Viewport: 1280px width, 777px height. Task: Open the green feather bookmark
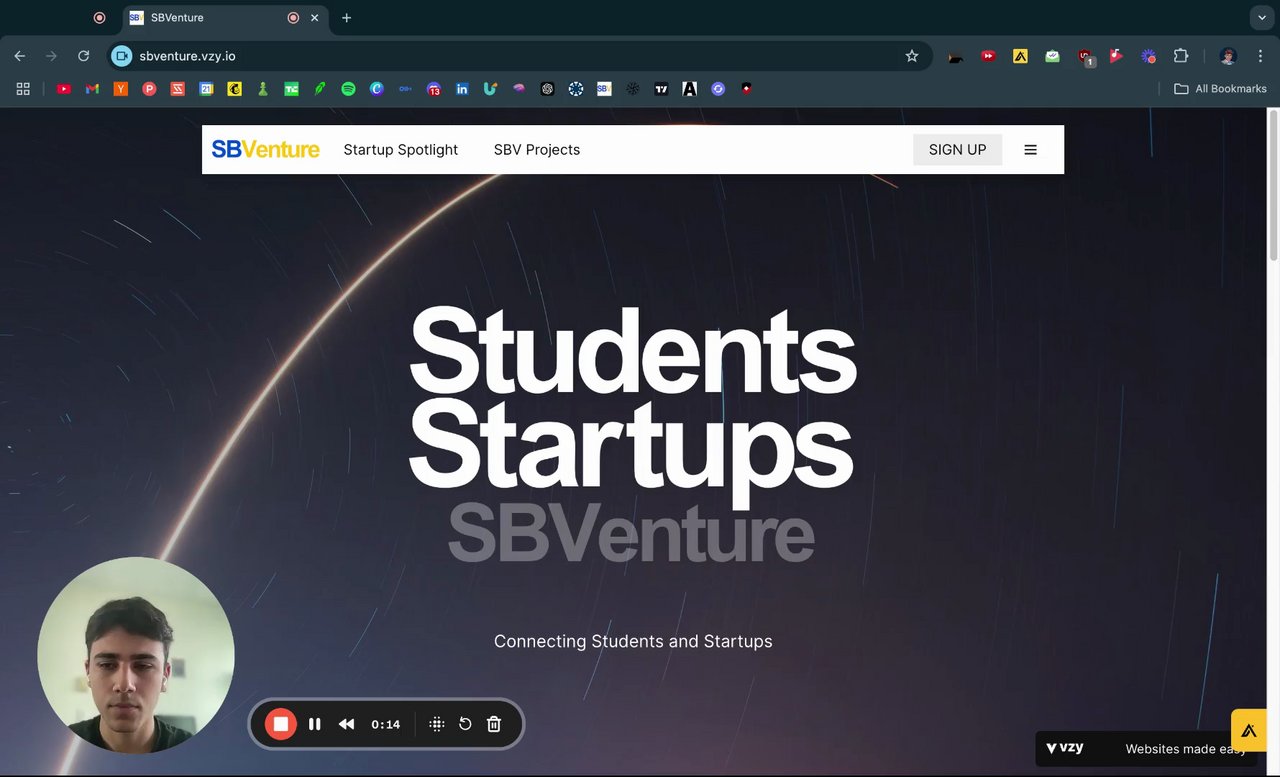click(x=320, y=89)
